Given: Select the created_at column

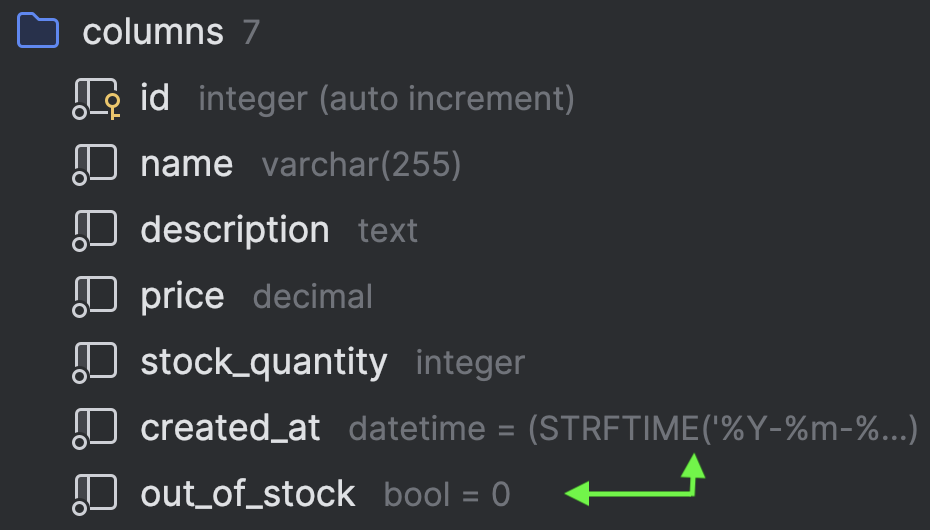Looking at the screenshot, I should click(x=231, y=428).
